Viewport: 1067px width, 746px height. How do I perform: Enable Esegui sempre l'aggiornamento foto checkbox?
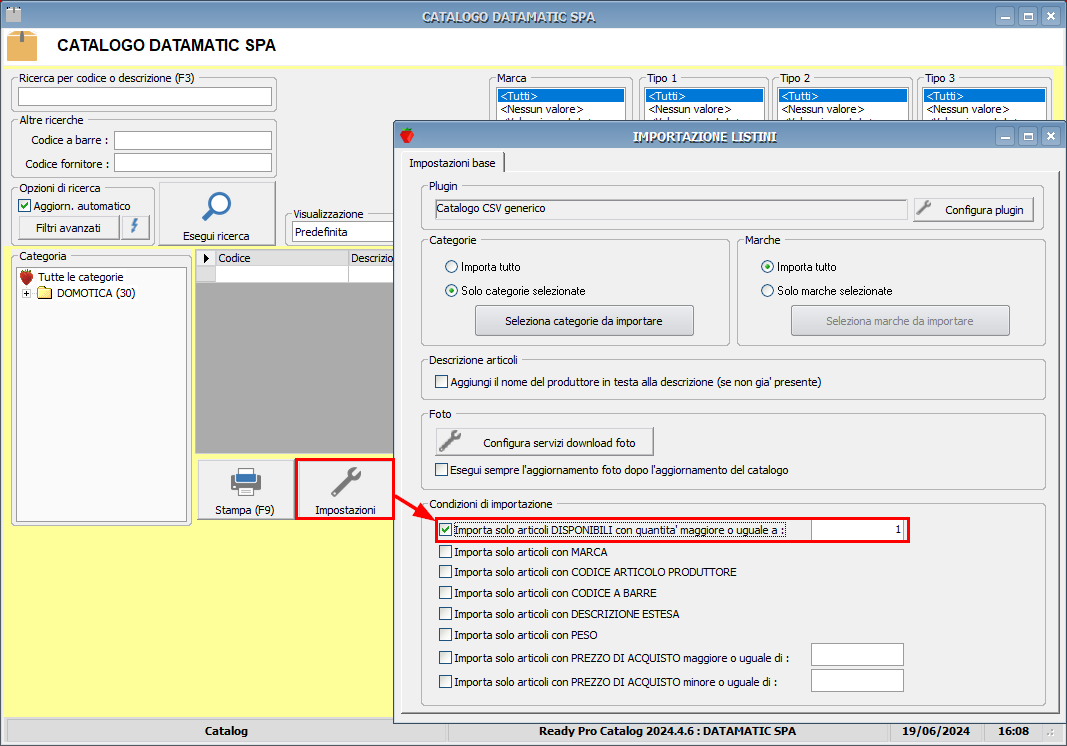[442, 470]
